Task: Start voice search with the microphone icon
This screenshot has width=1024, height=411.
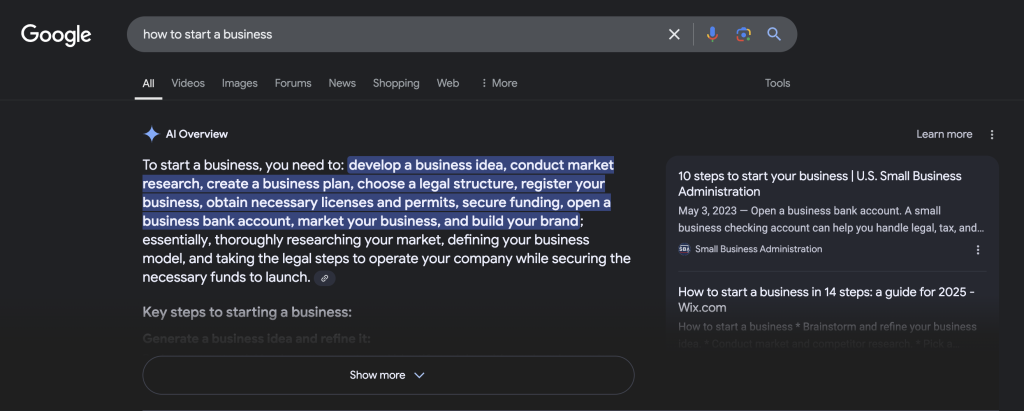Action: pos(712,34)
